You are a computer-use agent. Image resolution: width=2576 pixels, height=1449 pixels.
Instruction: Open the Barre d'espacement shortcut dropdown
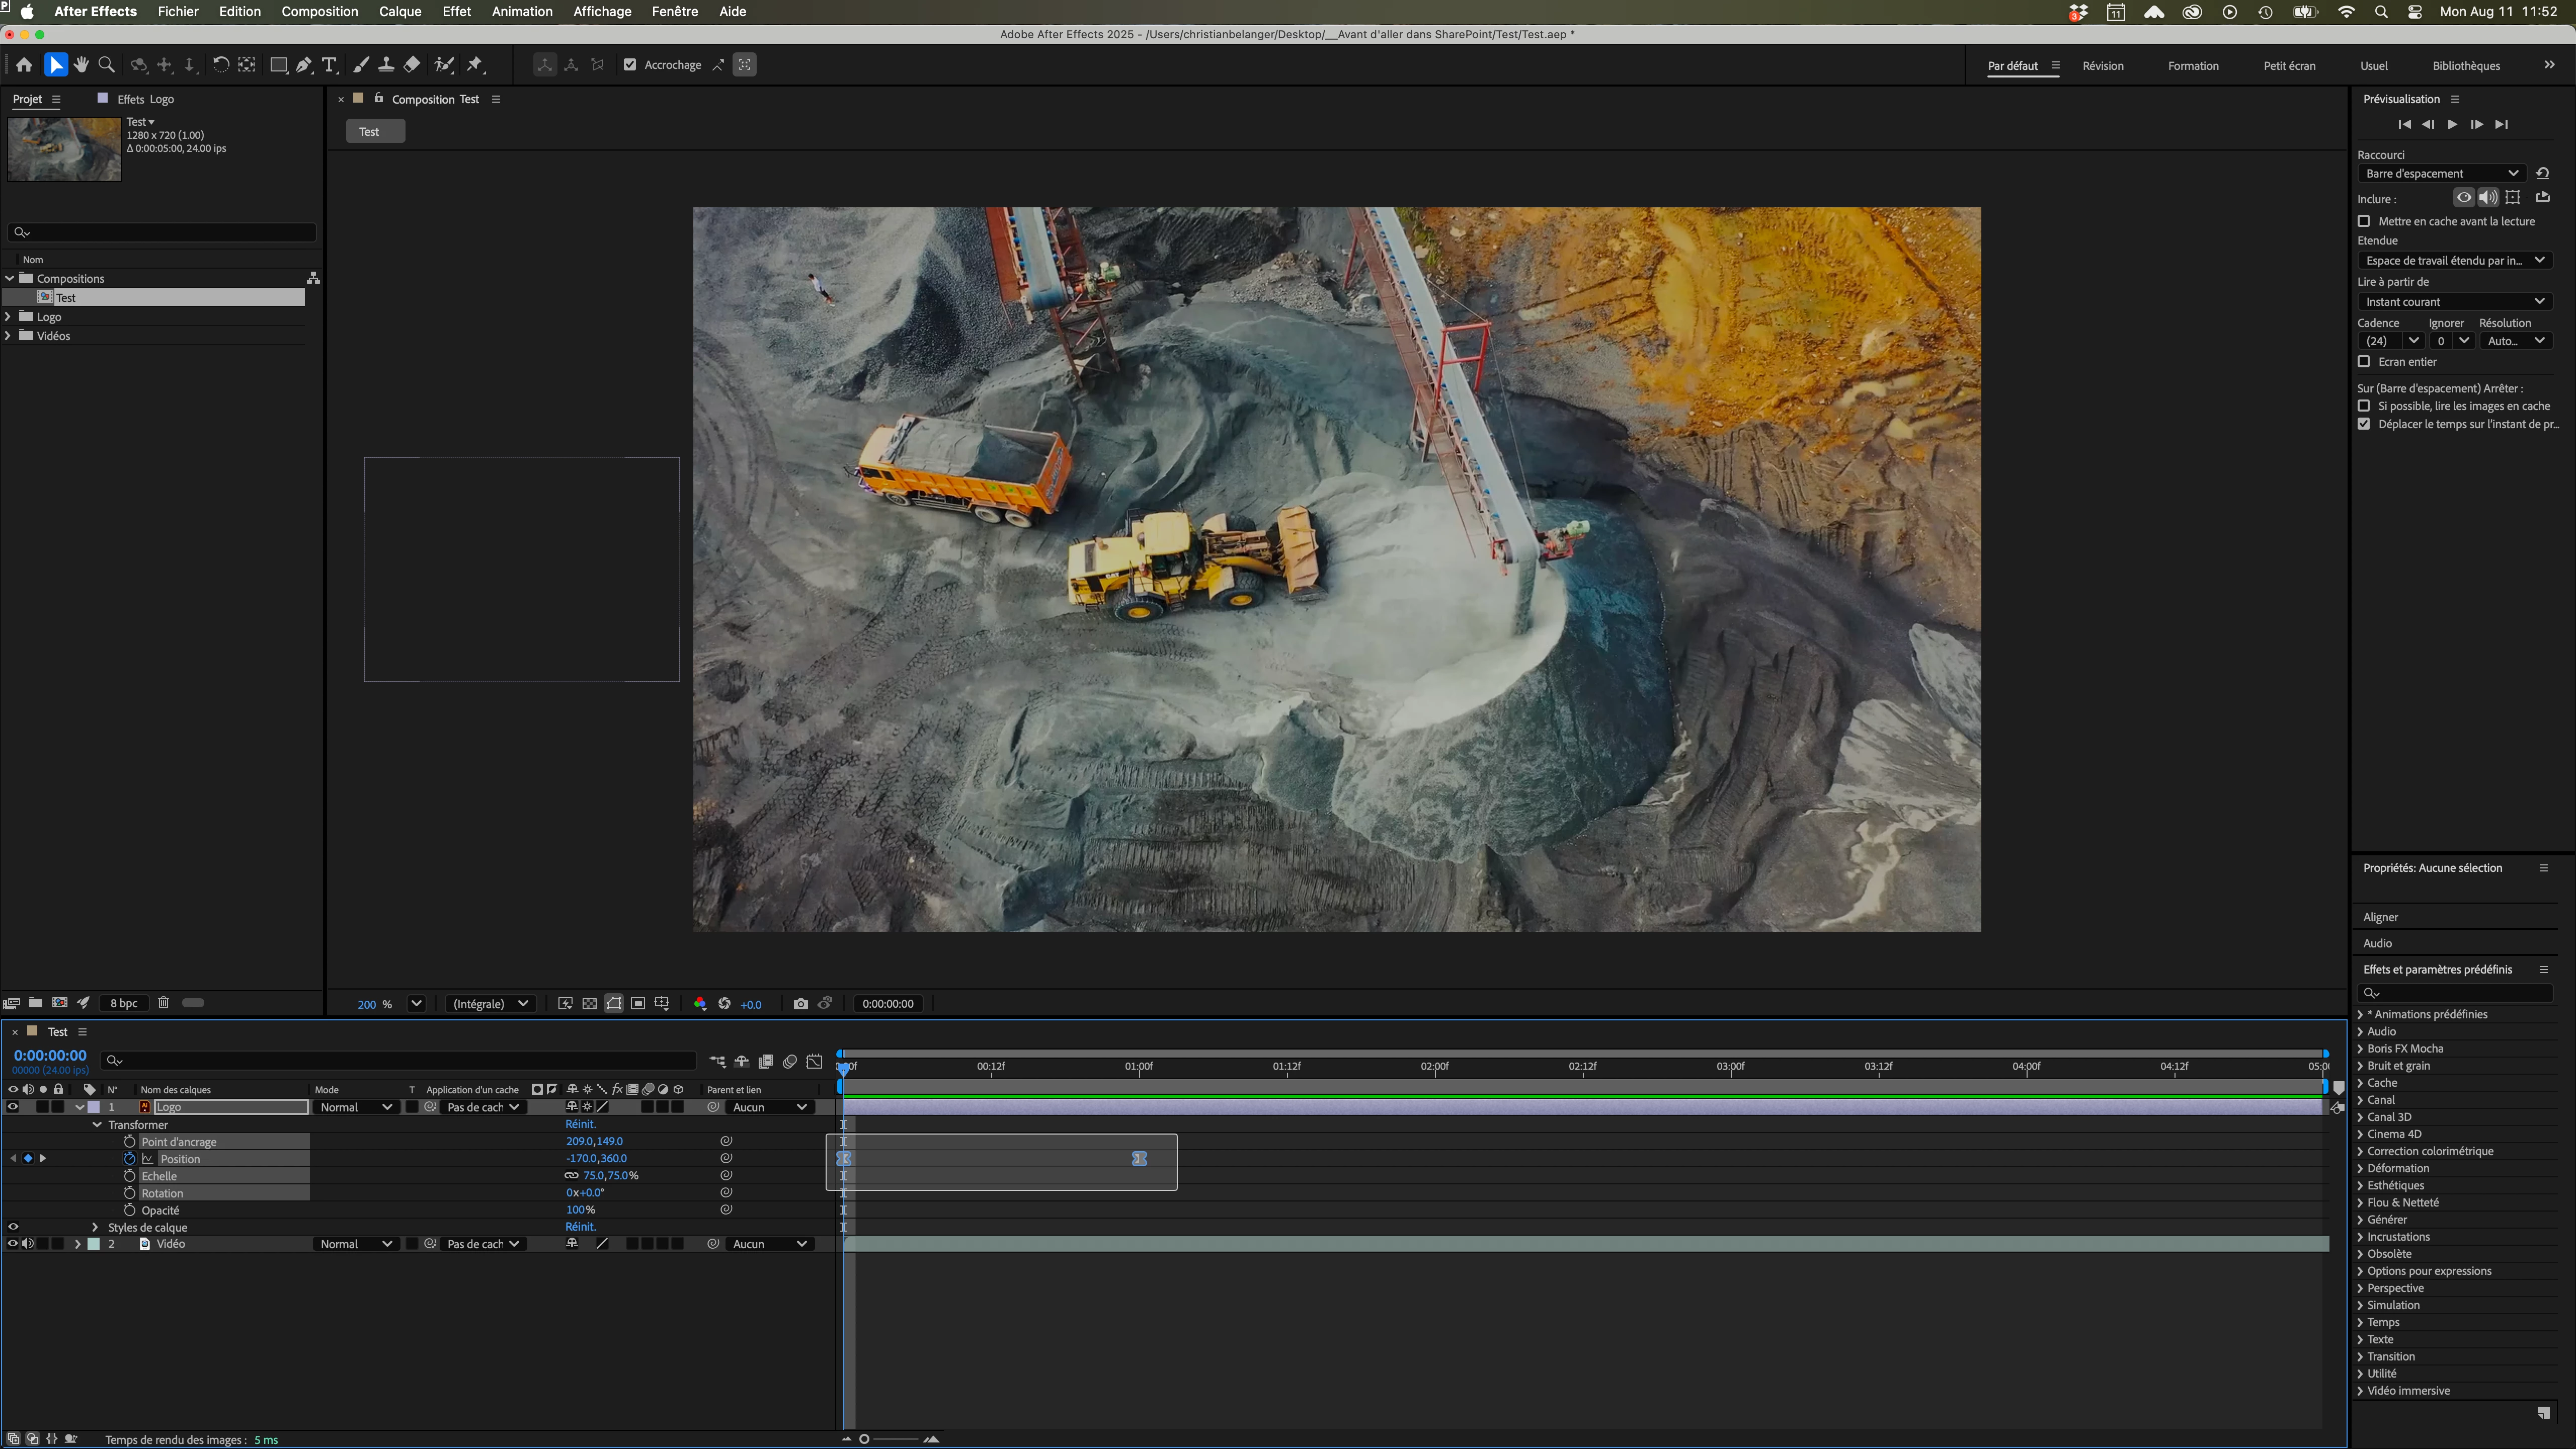point(2441,174)
